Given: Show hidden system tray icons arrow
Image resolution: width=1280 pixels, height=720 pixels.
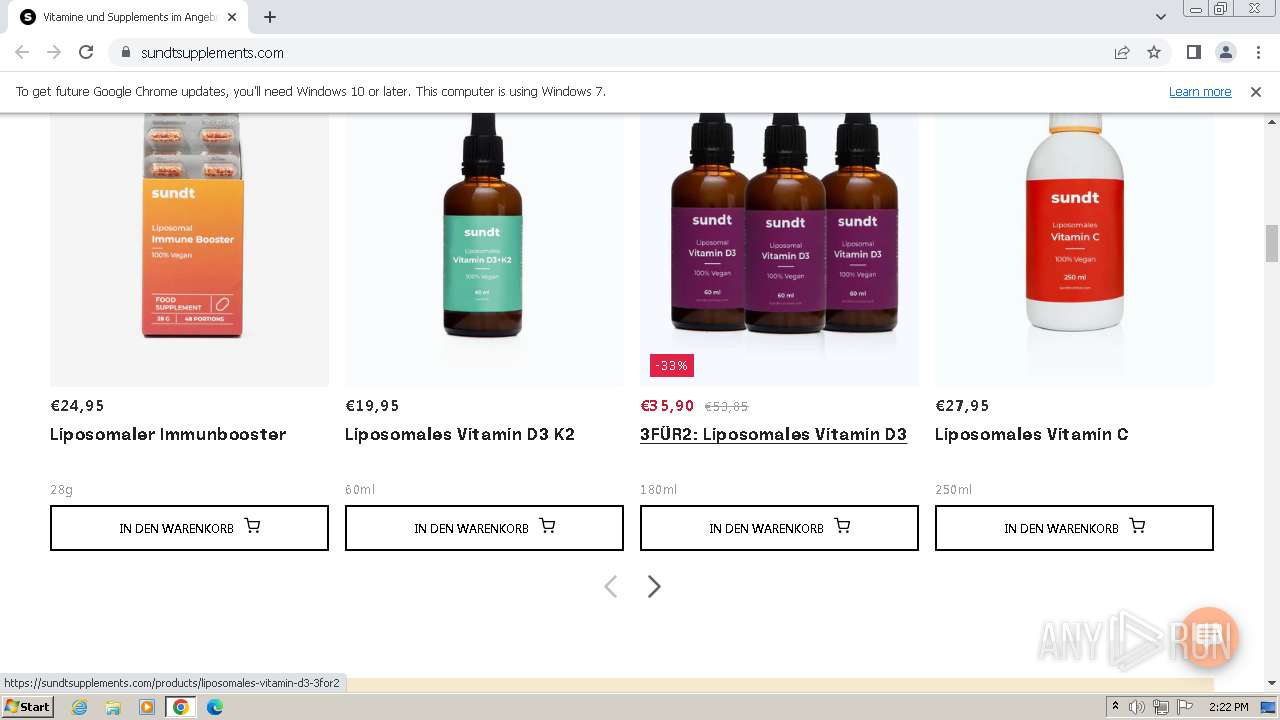Looking at the screenshot, I should (1115, 706).
